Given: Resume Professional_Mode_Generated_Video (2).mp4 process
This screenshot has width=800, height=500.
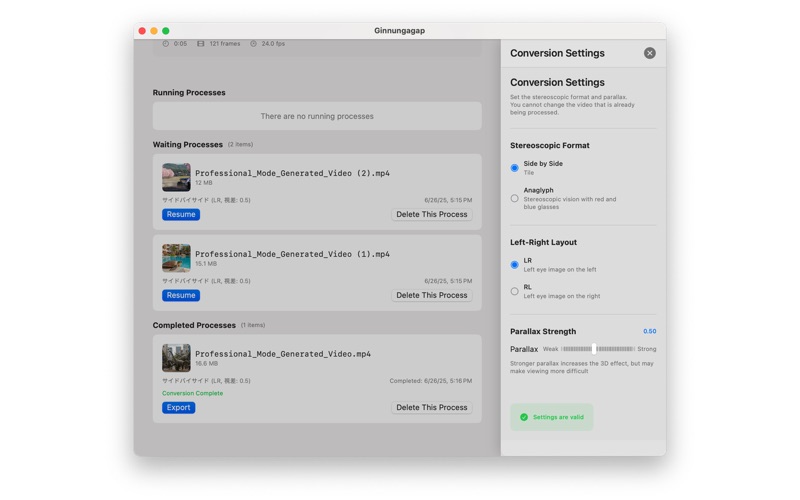Looking at the screenshot, I should click(181, 214).
